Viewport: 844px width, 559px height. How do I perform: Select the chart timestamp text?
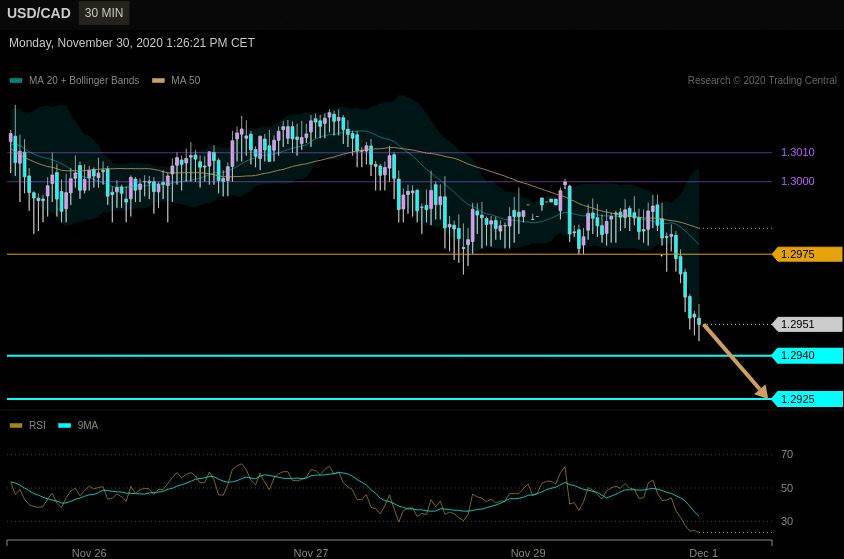132,43
